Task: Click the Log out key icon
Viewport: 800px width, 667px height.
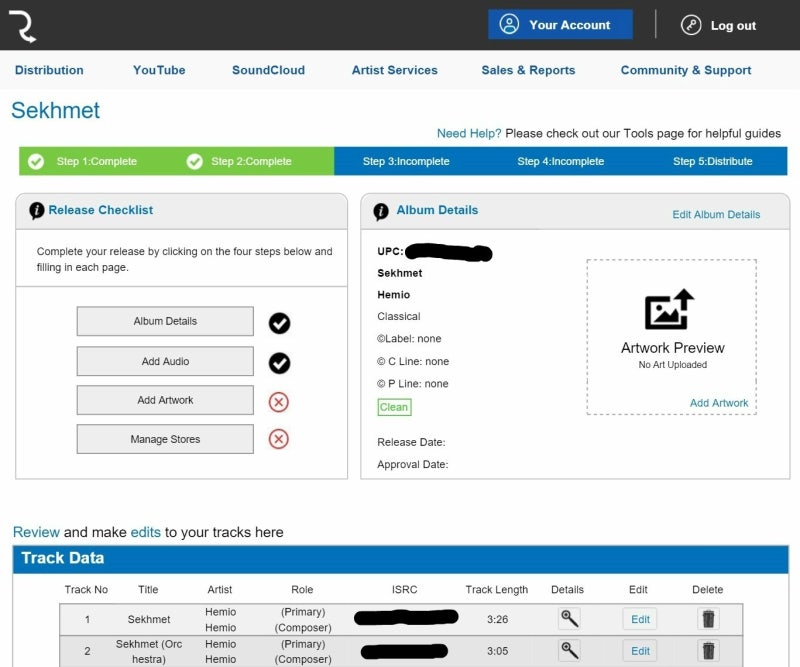Action: click(x=691, y=25)
